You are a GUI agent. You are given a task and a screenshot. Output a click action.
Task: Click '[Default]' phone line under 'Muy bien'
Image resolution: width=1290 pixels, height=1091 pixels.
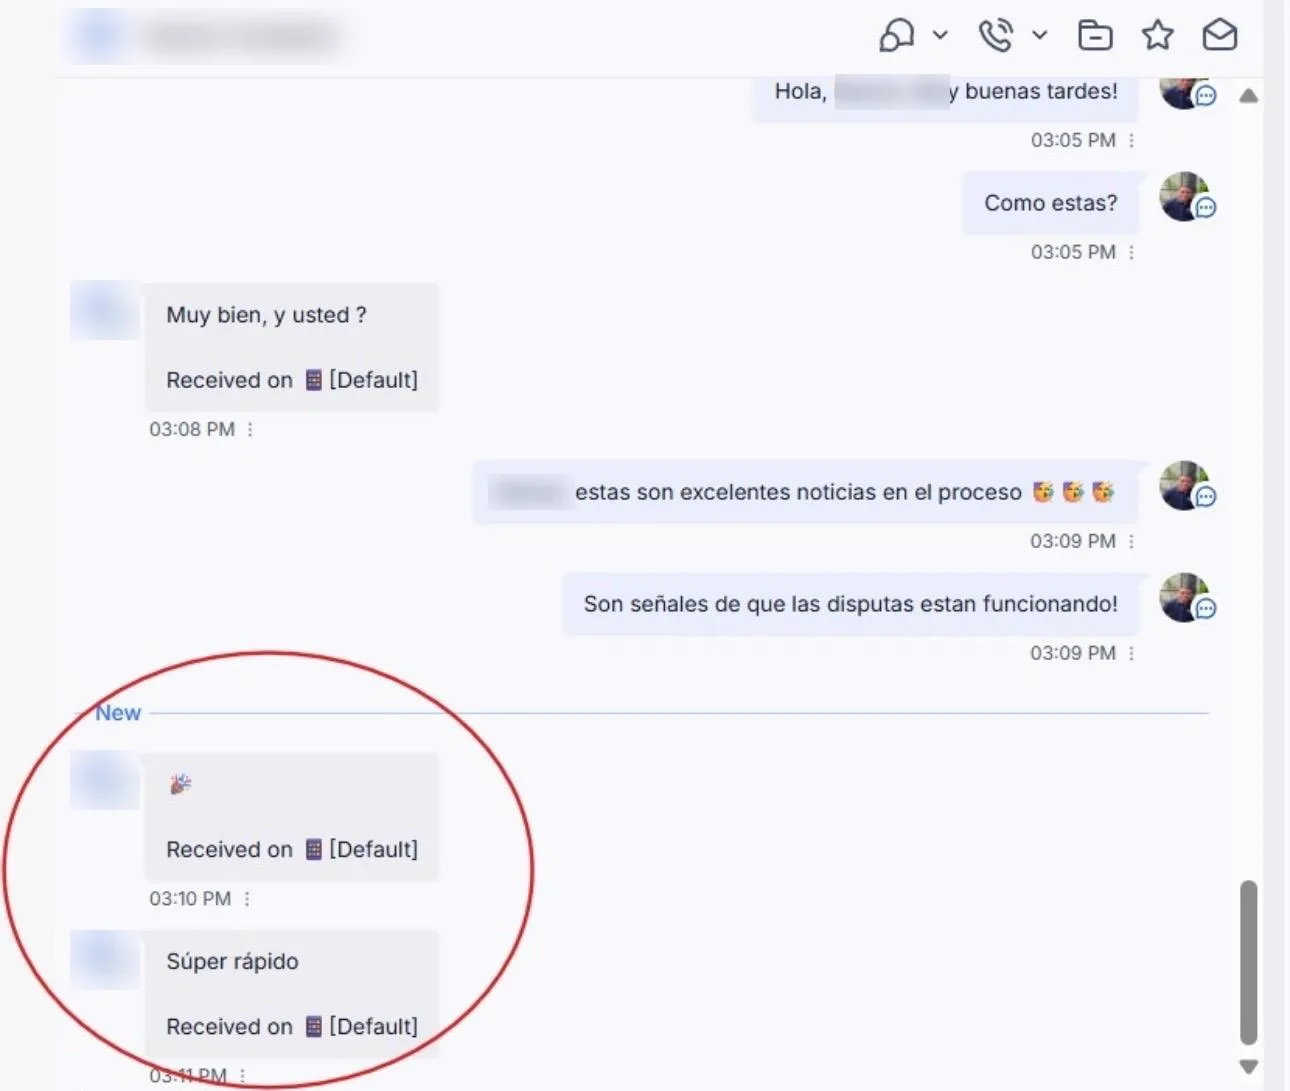pyautogui.click(x=373, y=380)
